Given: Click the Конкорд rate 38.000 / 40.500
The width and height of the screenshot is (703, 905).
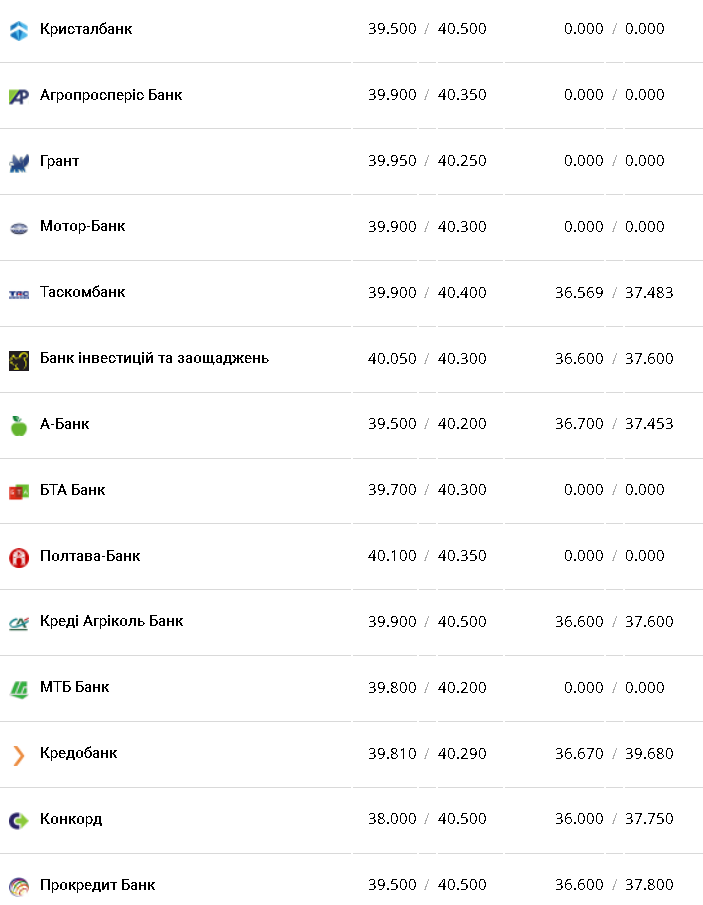Looking at the screenshot, I should 427,819.
